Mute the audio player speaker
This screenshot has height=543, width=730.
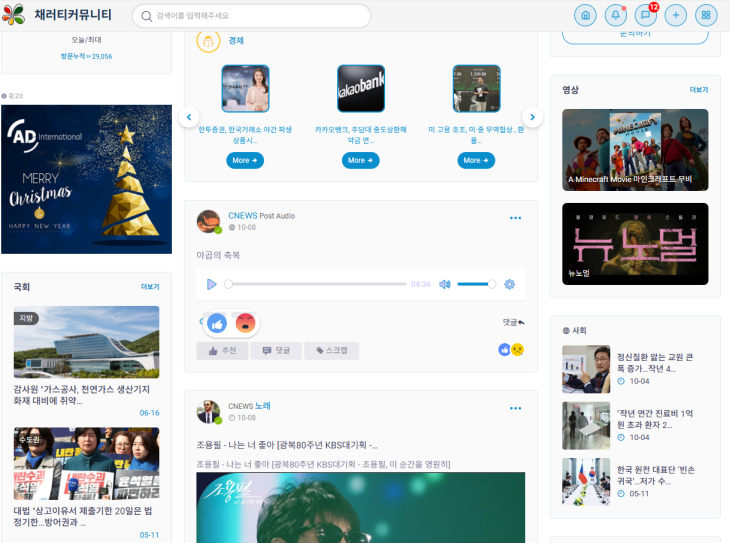445,284
